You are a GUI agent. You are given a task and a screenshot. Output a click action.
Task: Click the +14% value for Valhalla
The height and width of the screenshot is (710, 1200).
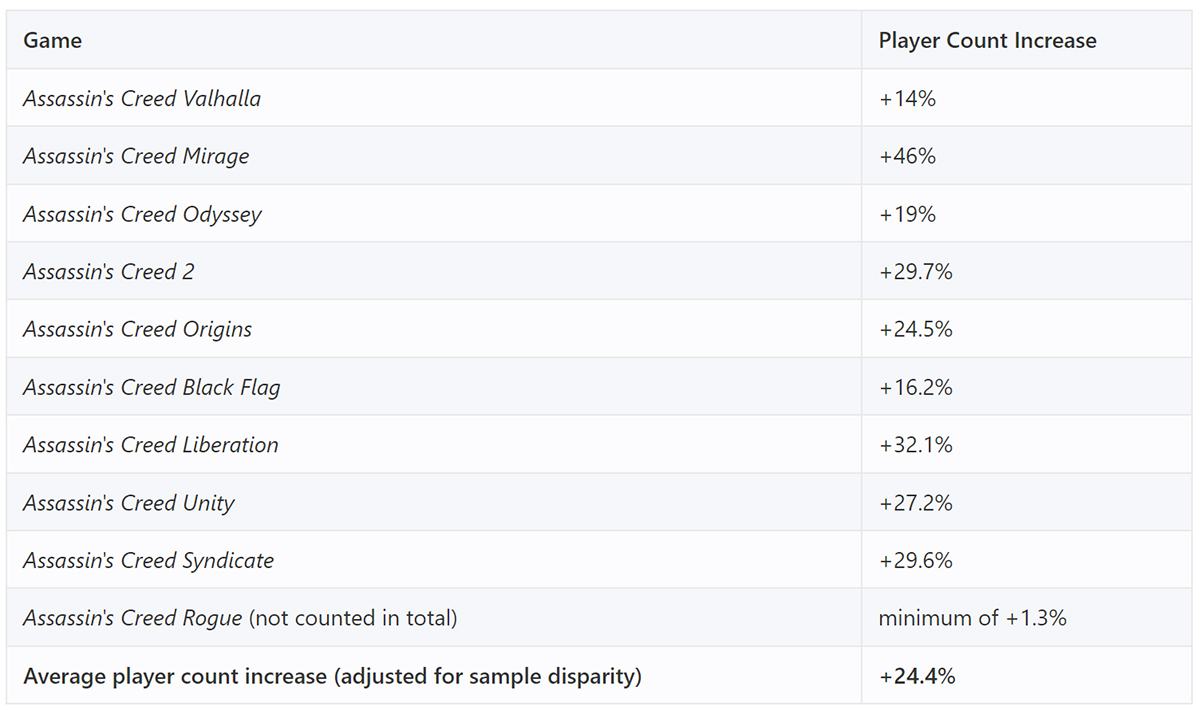(x=907, y=98)
